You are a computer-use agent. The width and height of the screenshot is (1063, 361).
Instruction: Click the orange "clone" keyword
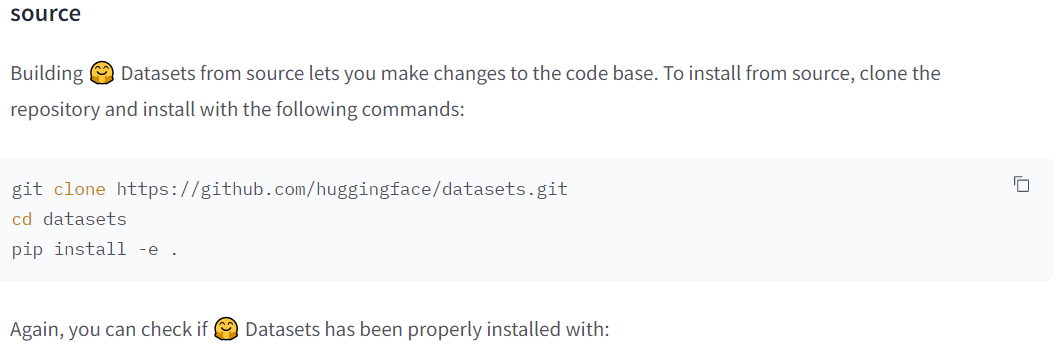click(x=79, y=189)
